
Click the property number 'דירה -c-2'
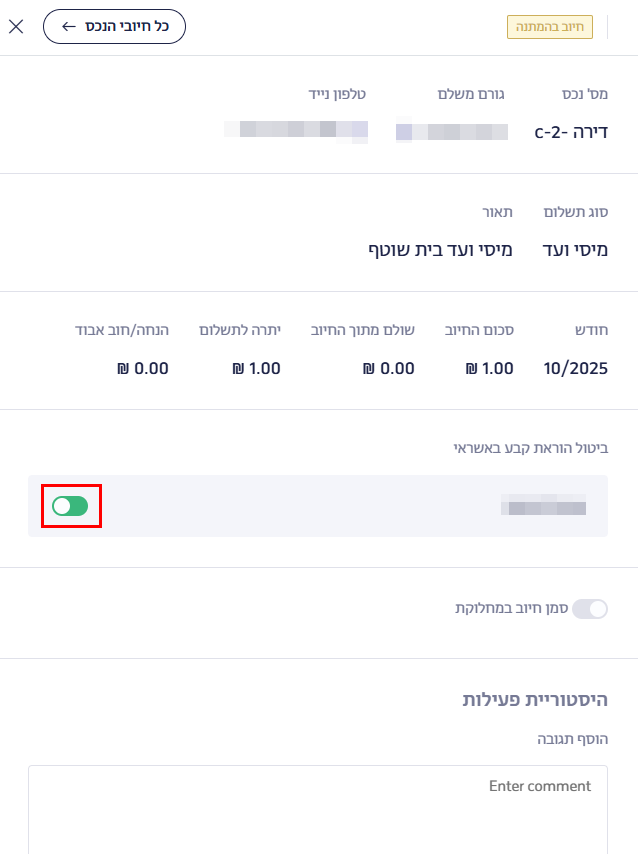(x=571, y=131)
